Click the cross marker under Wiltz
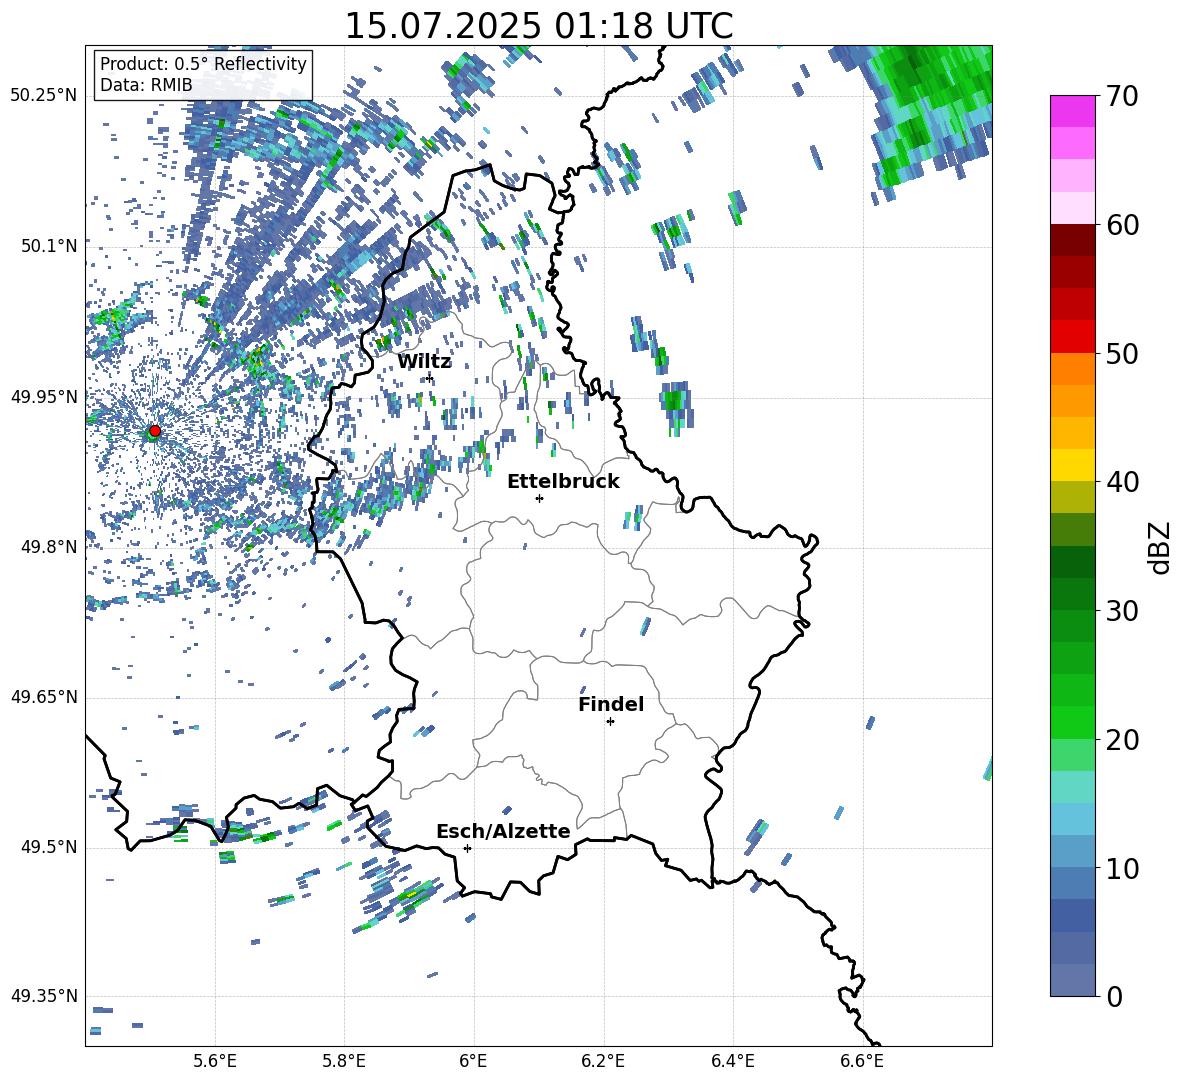1184x1081 pixels. pyautogui.click(x=429, y=377)
